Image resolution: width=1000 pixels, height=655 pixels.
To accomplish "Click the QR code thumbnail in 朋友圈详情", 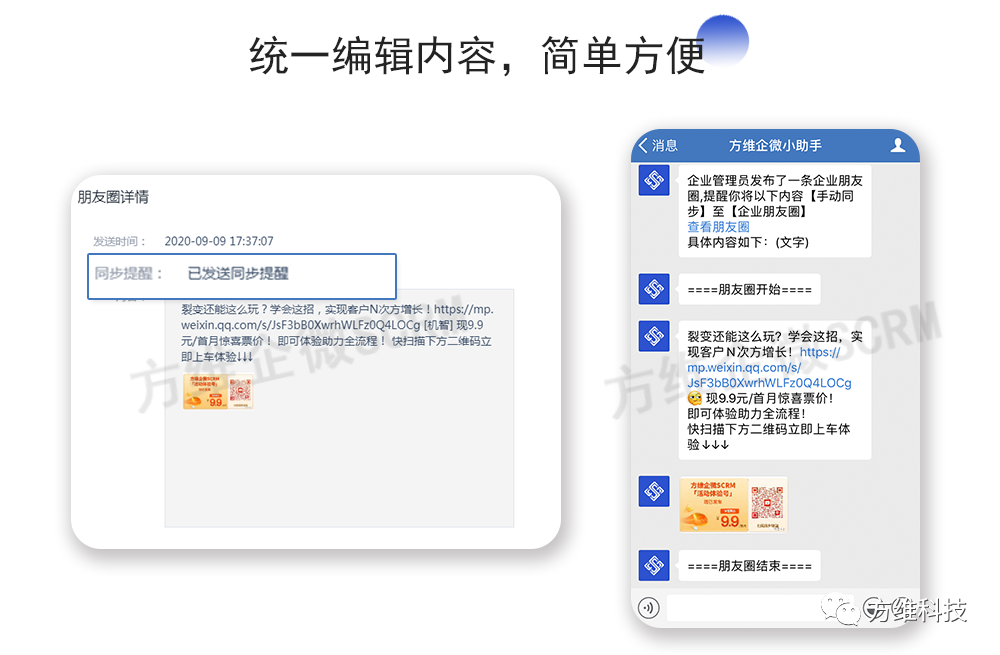I will pyautogui.click(x=241, y=392).
